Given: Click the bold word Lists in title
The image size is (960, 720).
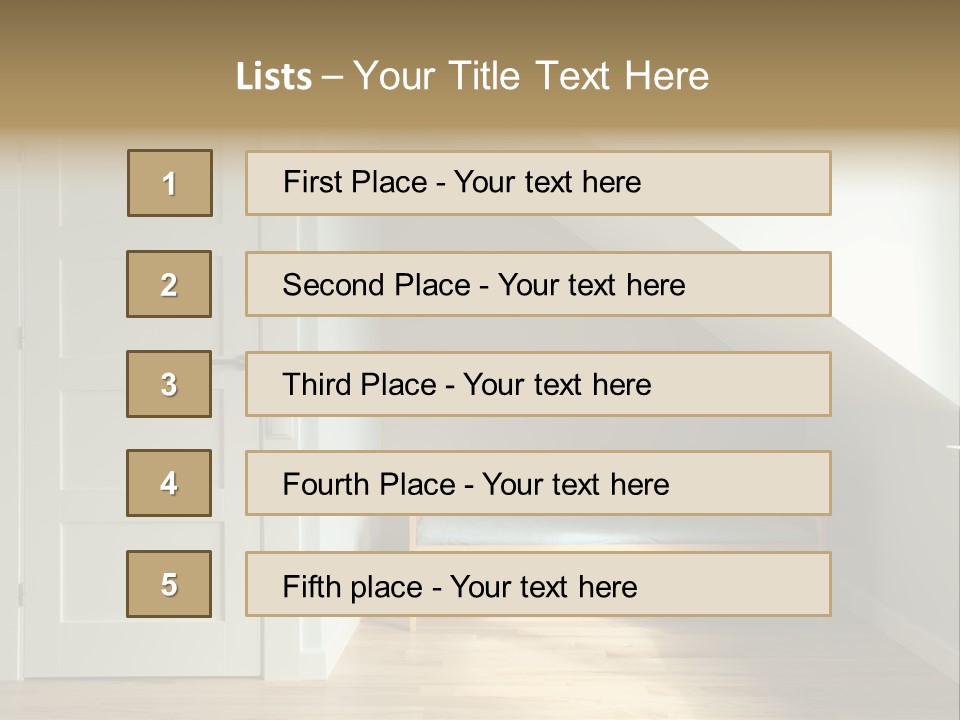Looking at the screenshot, I should [274, 77].
